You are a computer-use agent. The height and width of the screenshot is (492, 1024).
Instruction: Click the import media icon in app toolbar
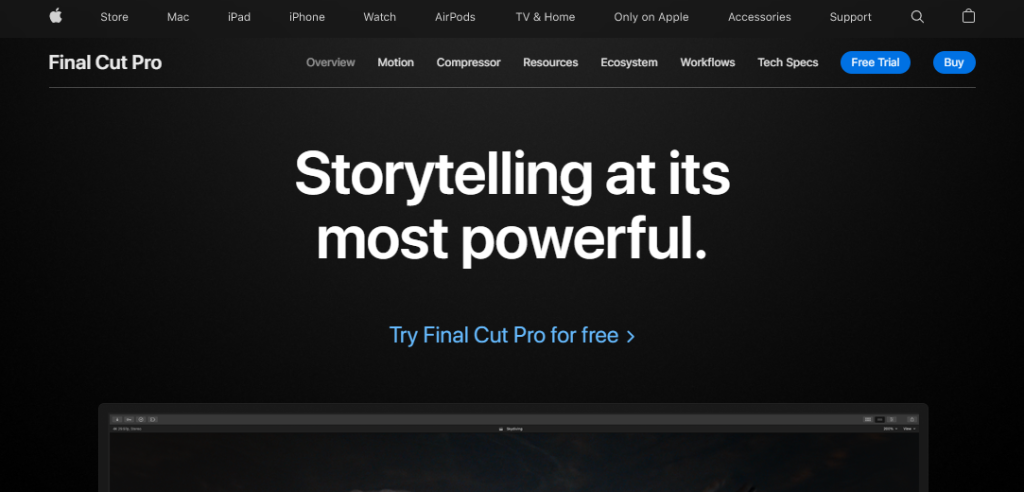pyautogui.click(x=118, y=419)
